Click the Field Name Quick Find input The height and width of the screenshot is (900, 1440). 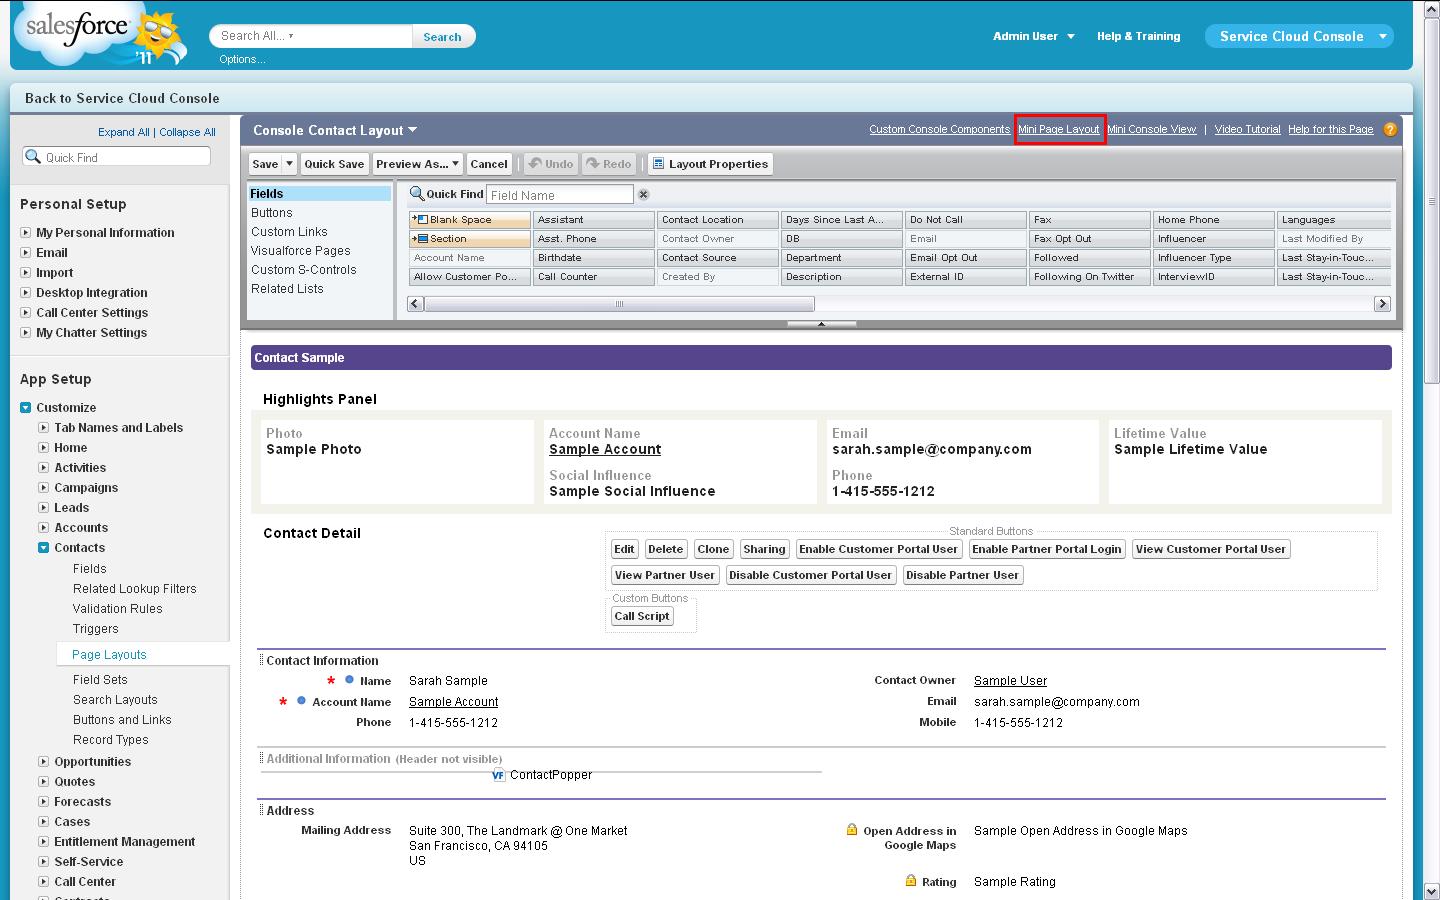tap(559, 195)
